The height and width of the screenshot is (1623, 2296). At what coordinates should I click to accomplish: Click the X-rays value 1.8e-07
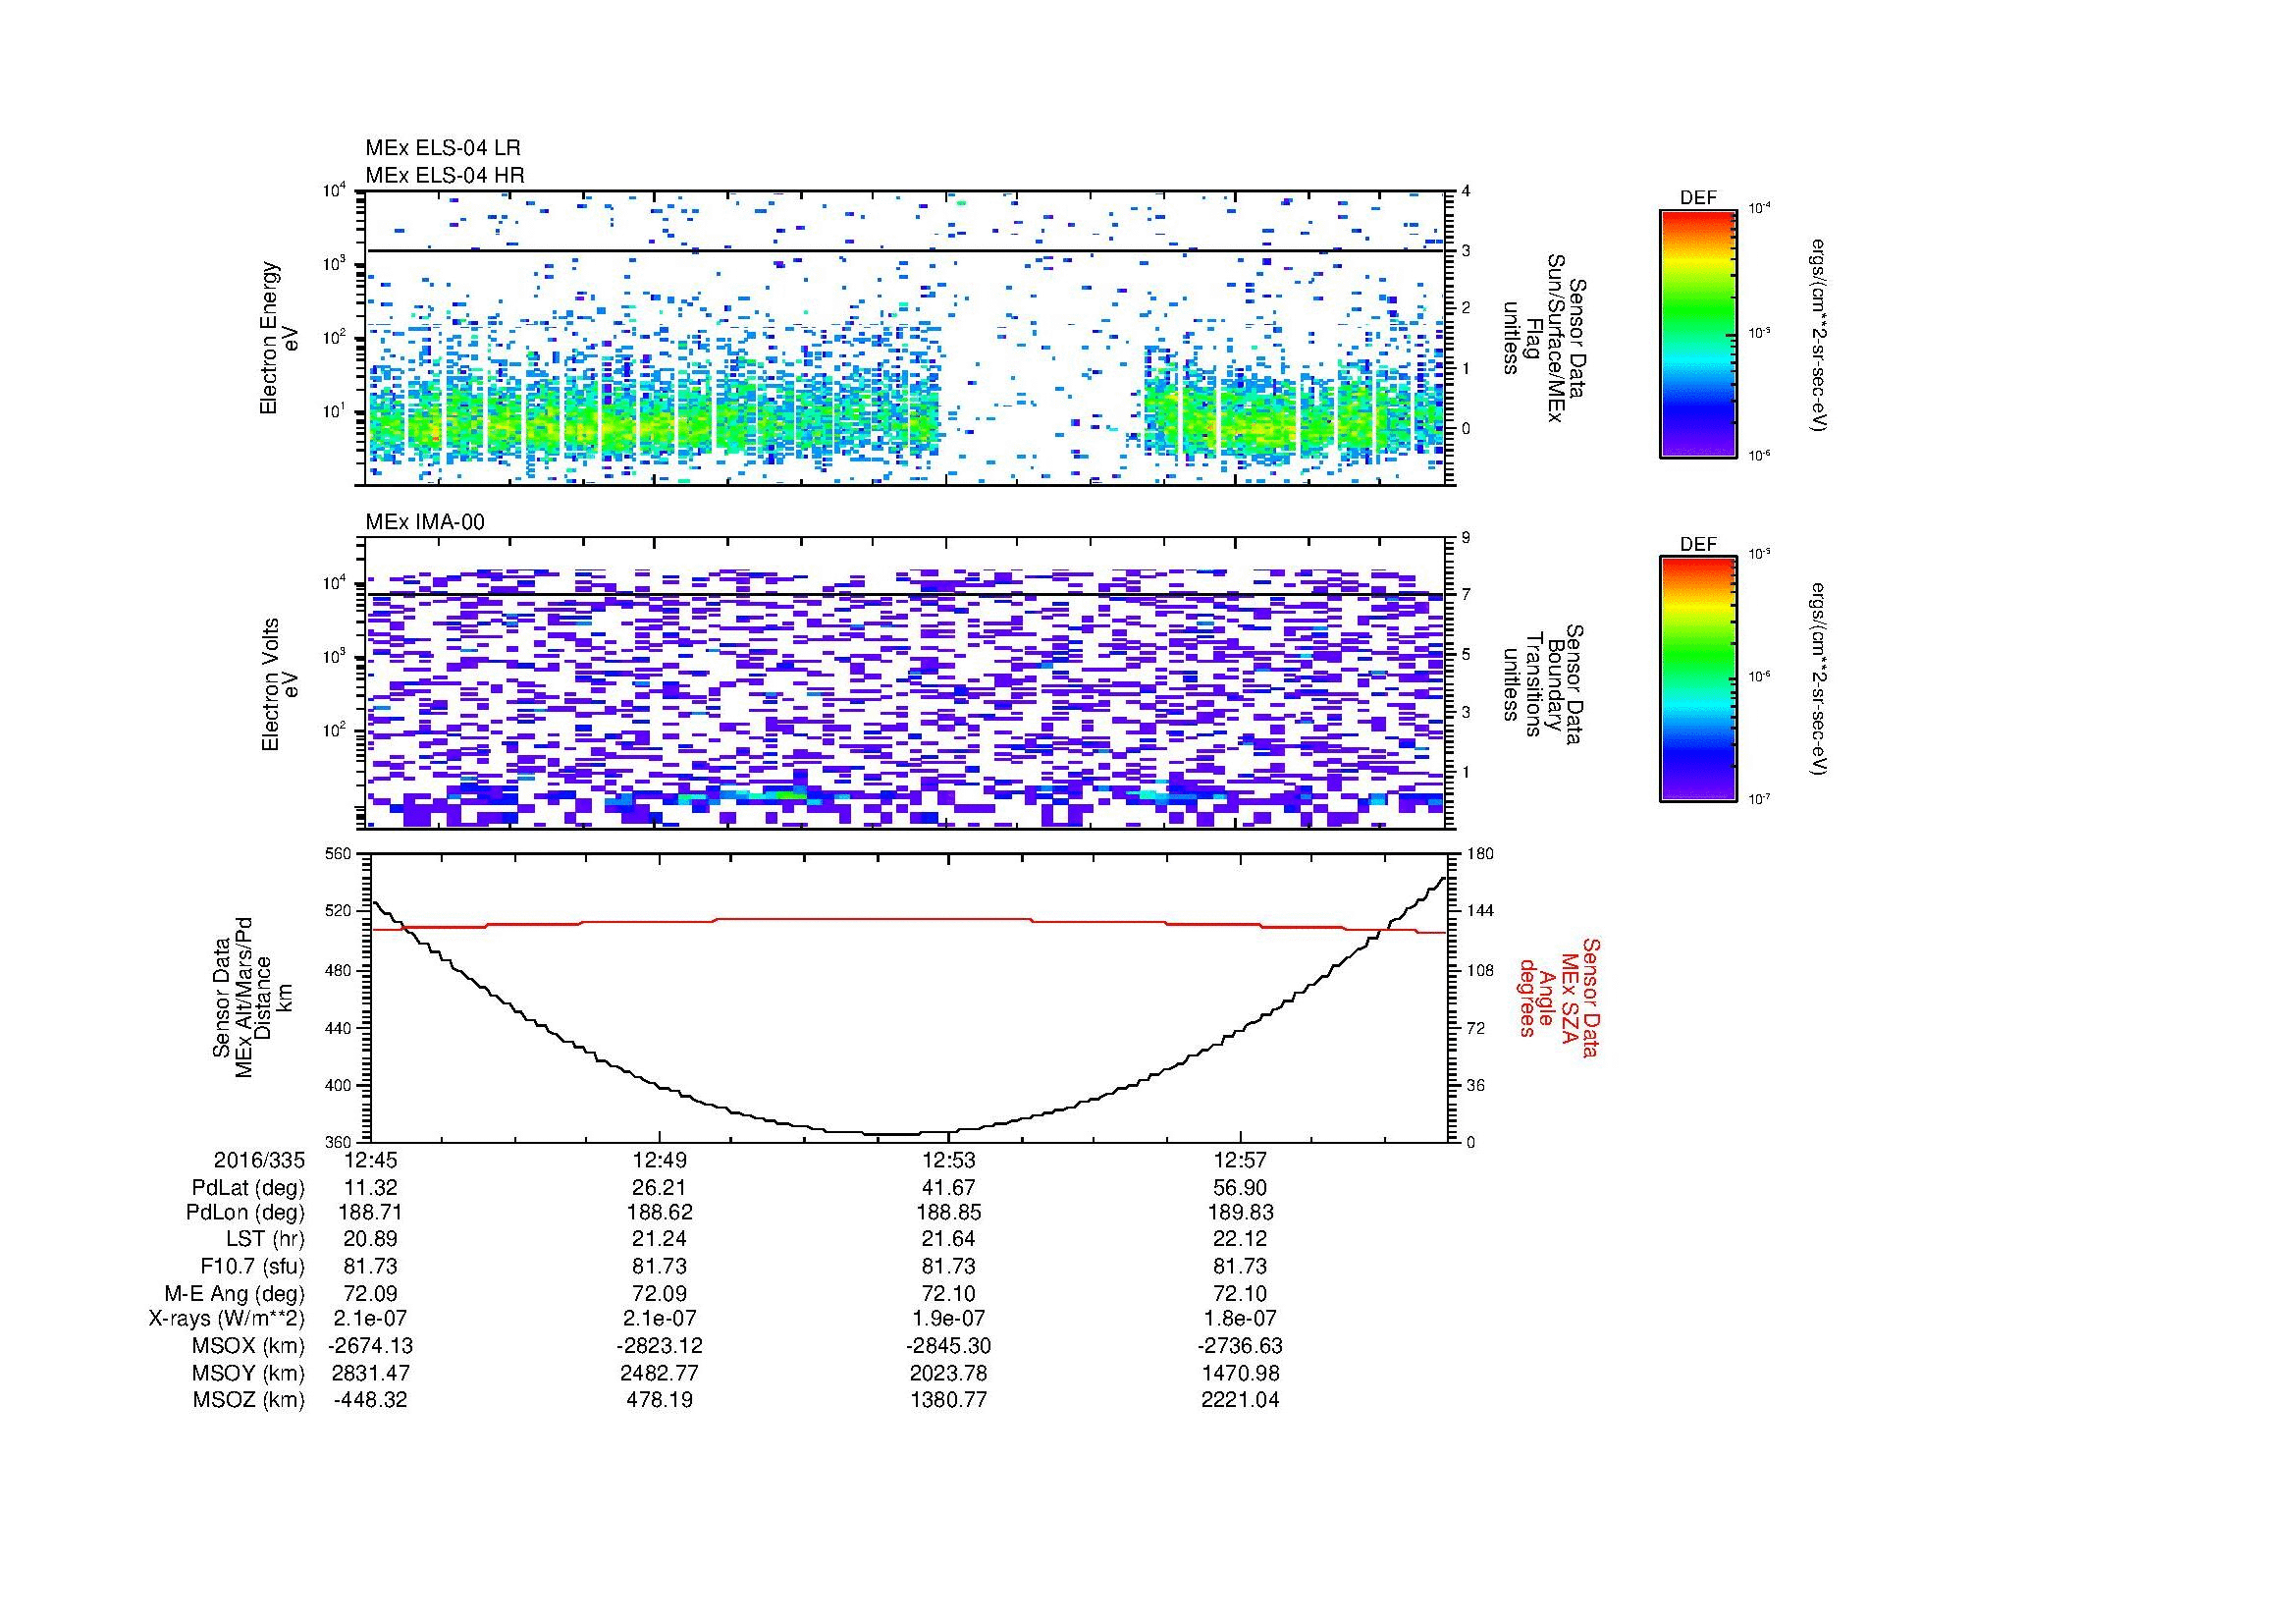coord(1240,1319)
